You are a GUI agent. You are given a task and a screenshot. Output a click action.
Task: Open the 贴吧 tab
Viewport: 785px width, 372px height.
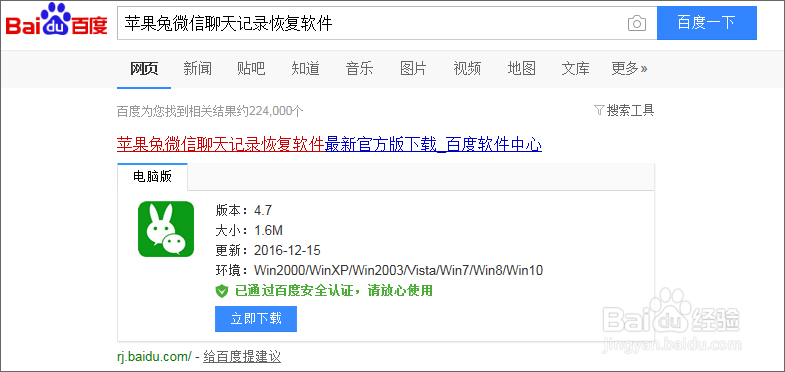pyautogui.click(x=251, y=69)
